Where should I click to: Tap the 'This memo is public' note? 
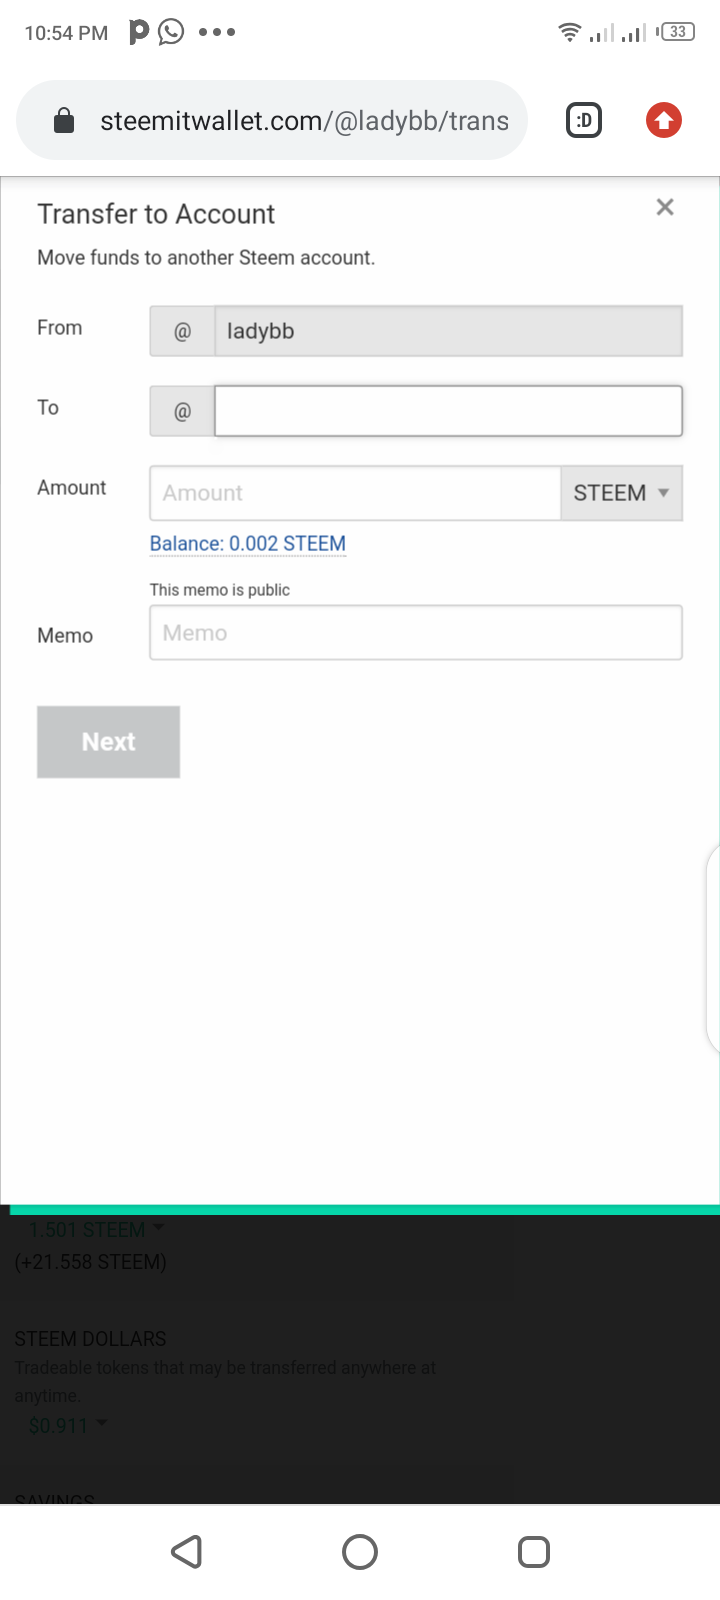(220, 590)
